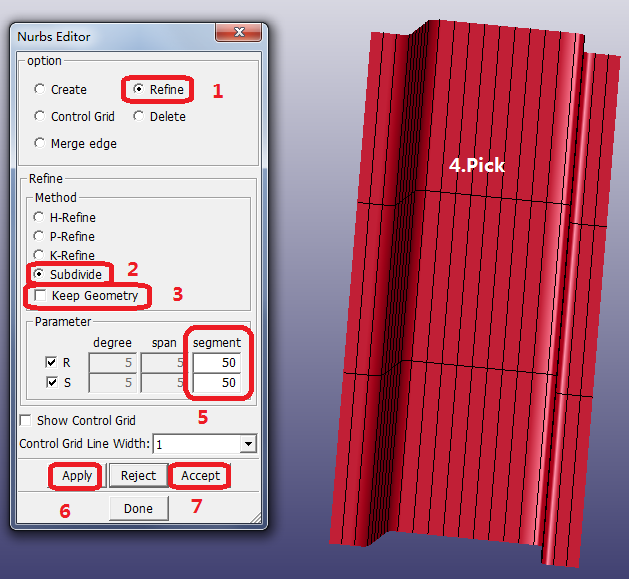
Task: Choose the Control Grid option
Action: click(x=40, y=116)
